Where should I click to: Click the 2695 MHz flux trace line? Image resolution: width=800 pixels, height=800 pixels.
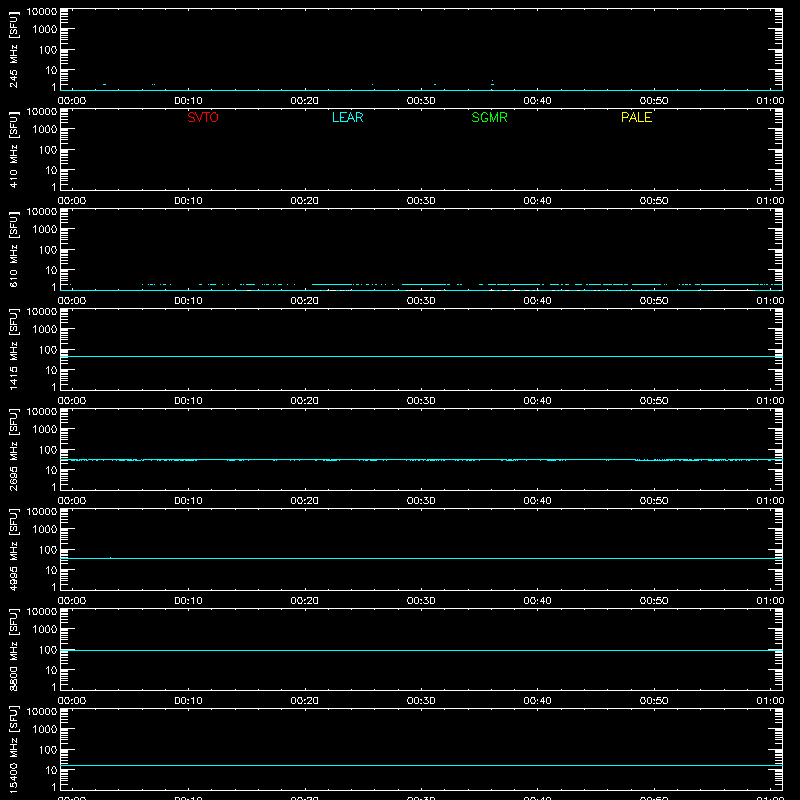pyautogui.click(x=421, y=460)
